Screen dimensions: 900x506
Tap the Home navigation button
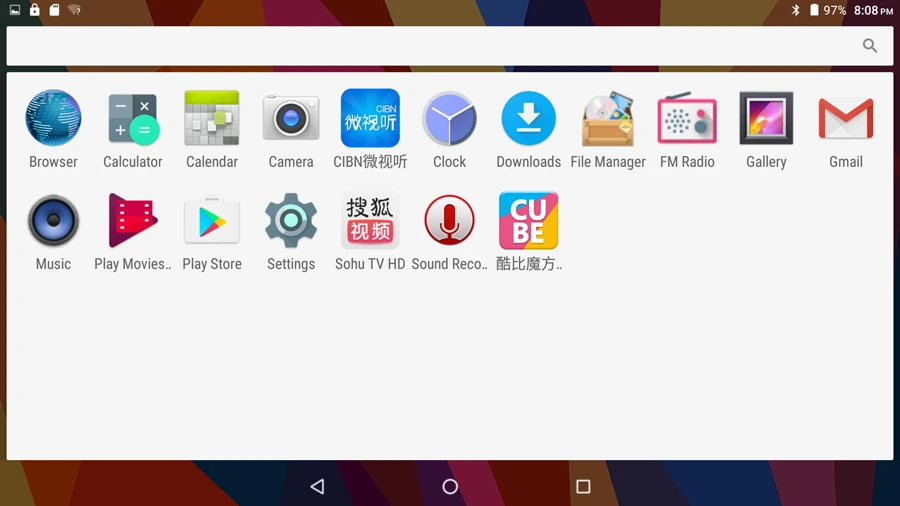click(450, 486)
